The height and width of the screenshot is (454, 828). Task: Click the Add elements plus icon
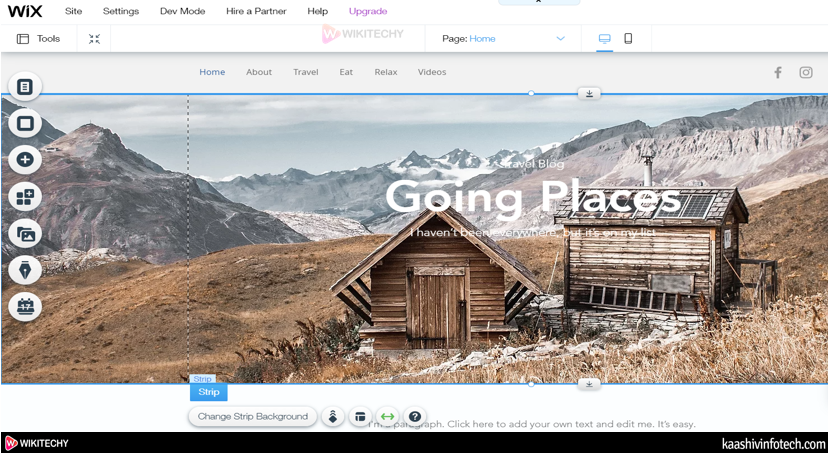point(25,159)
